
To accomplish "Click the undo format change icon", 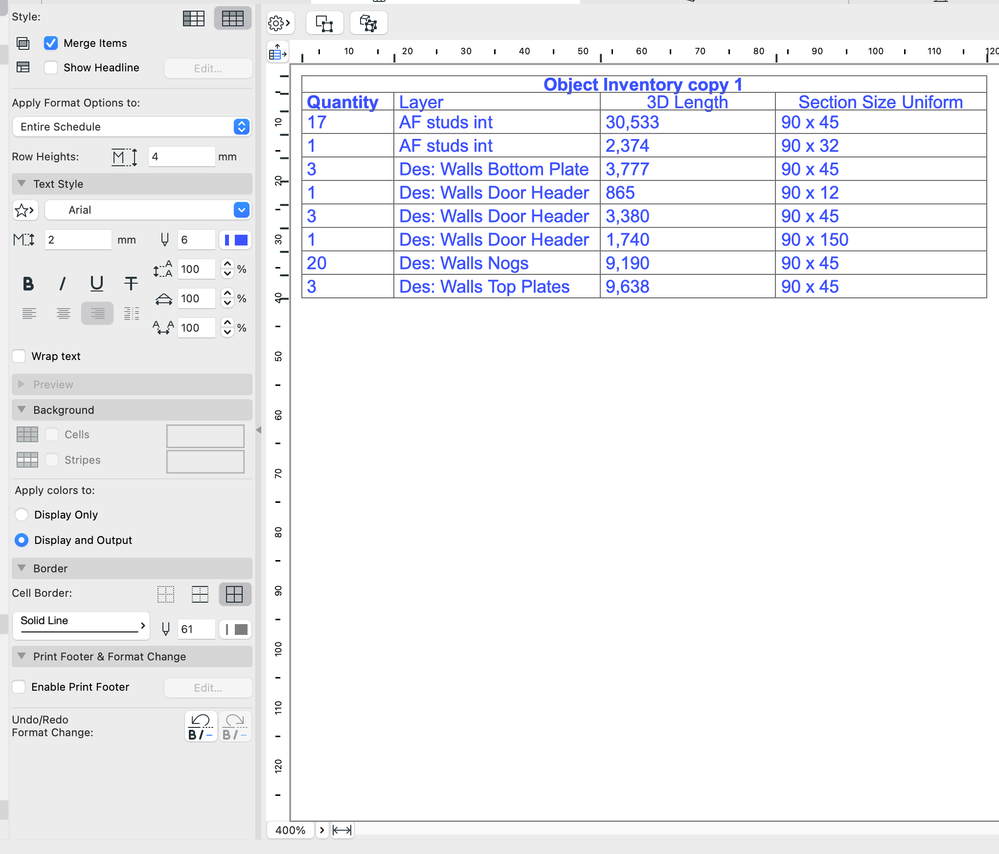I will click(199, 726).
